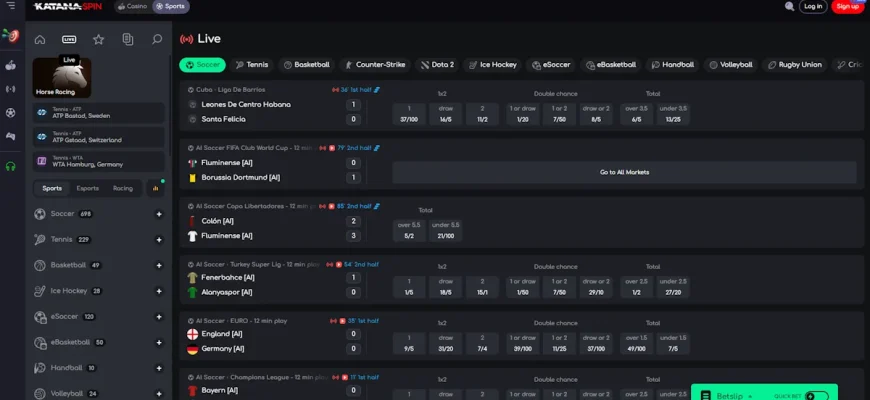Select the Rugby Union filter tab
This screenshot has height=400, width=870.
(795, 65)
